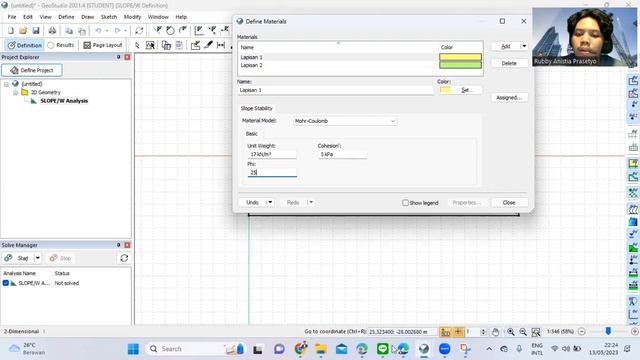640x360 pixels.
Task: Click the zoom slider handle in status bar
Action: (x=608, y=331)
